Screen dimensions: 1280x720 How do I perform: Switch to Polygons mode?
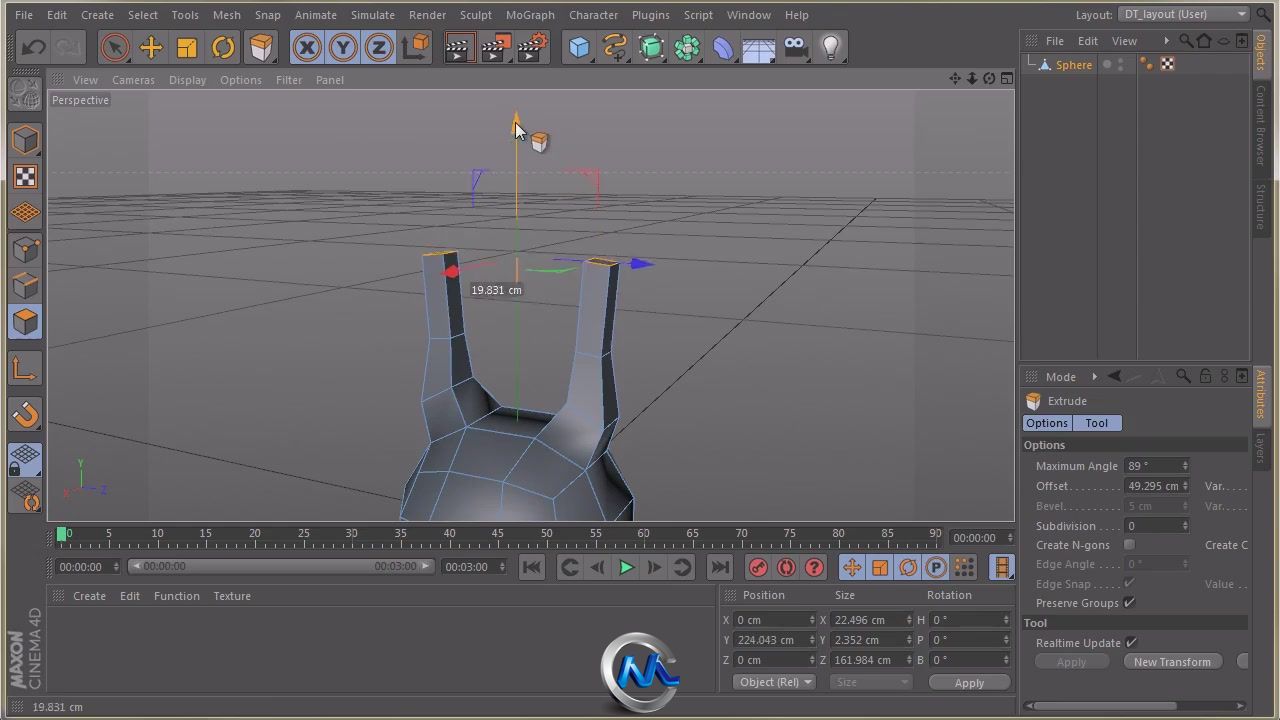26,322
